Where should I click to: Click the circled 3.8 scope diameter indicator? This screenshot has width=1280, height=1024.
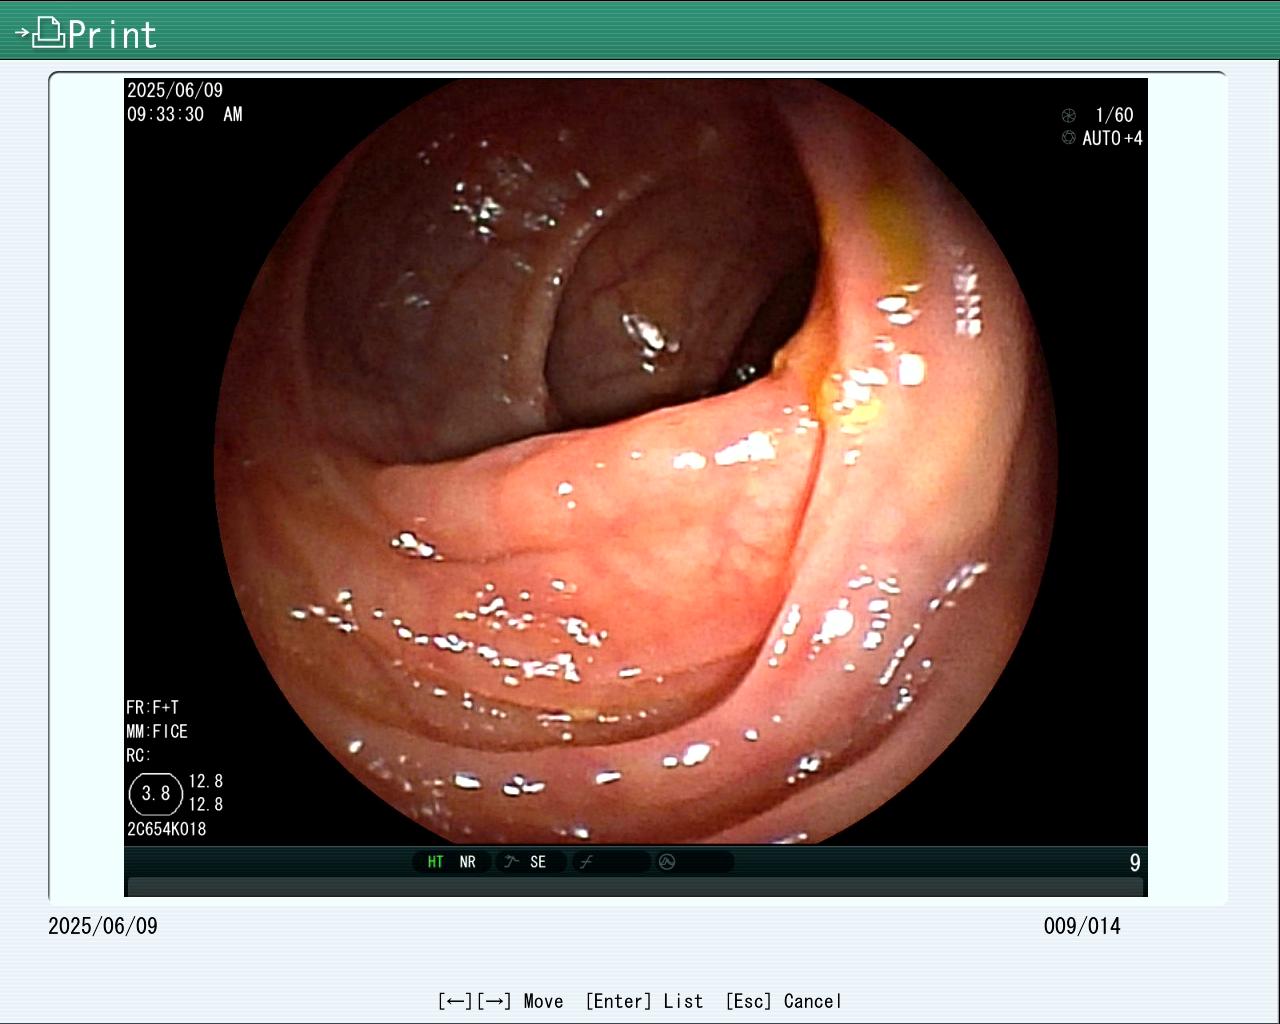point(156,794)
